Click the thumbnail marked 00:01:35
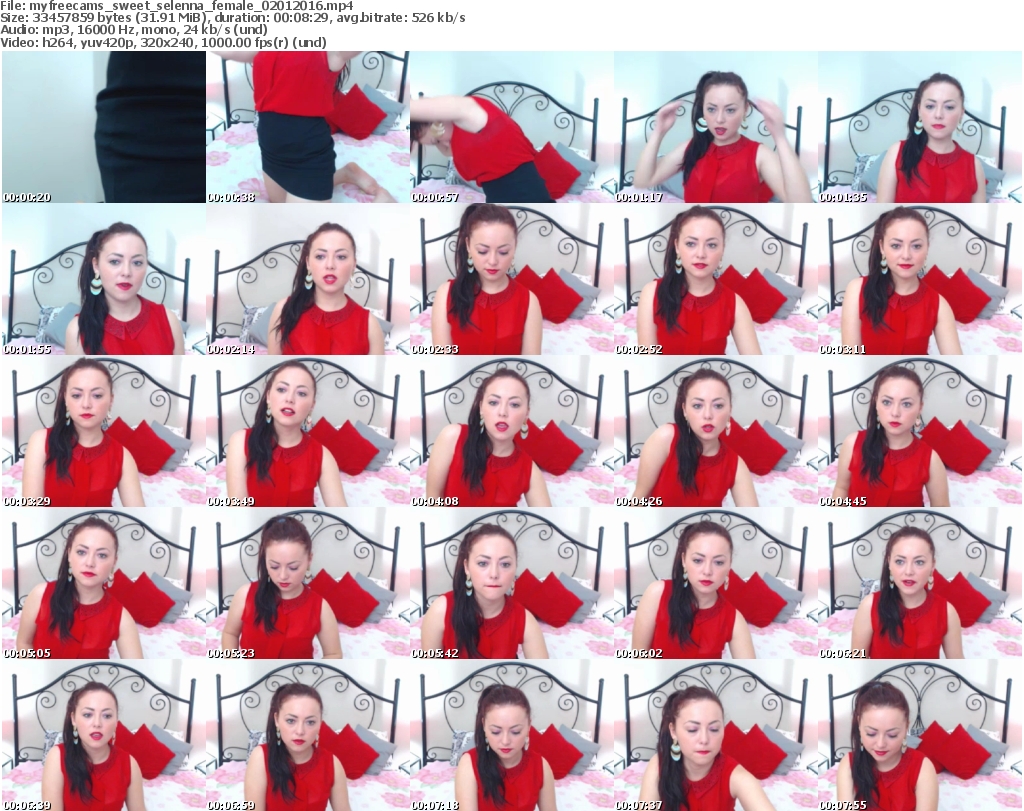1024x811 pixels. pyautogui.click(x=920, y=127)
